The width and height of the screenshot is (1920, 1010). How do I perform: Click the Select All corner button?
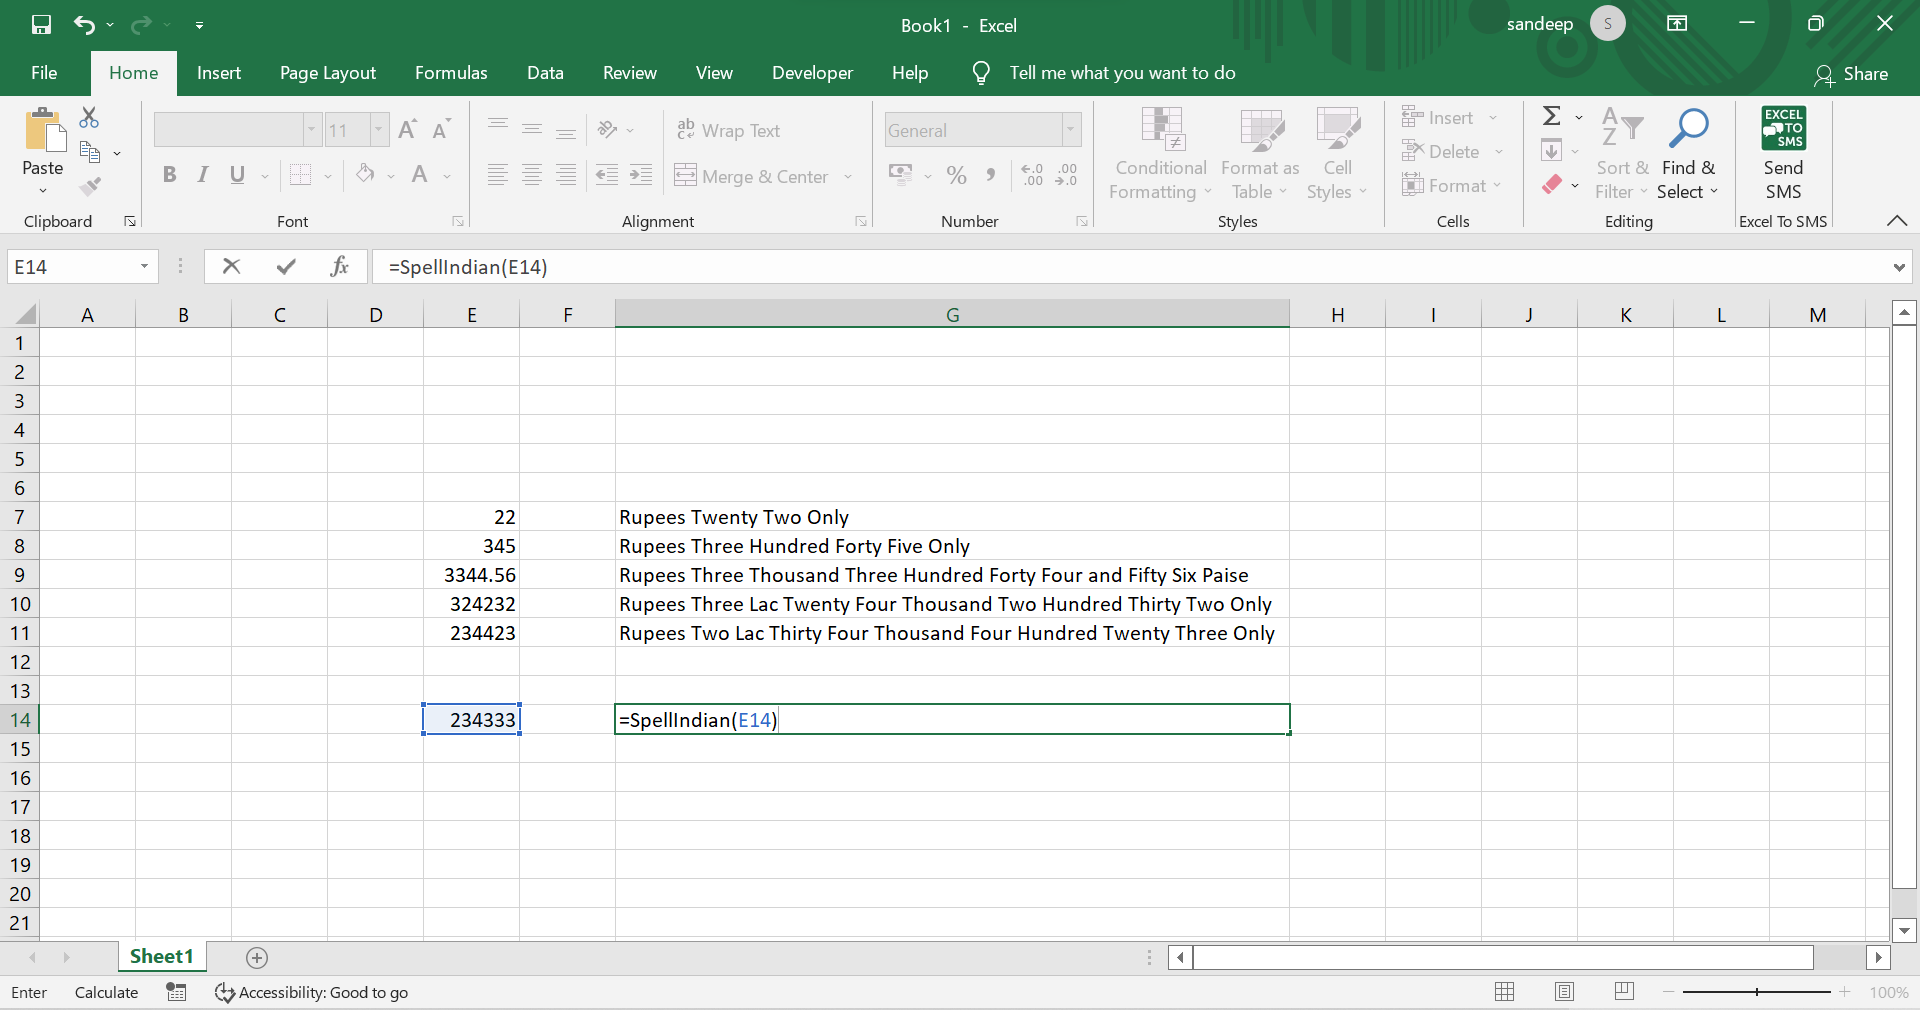click(24, 315)
